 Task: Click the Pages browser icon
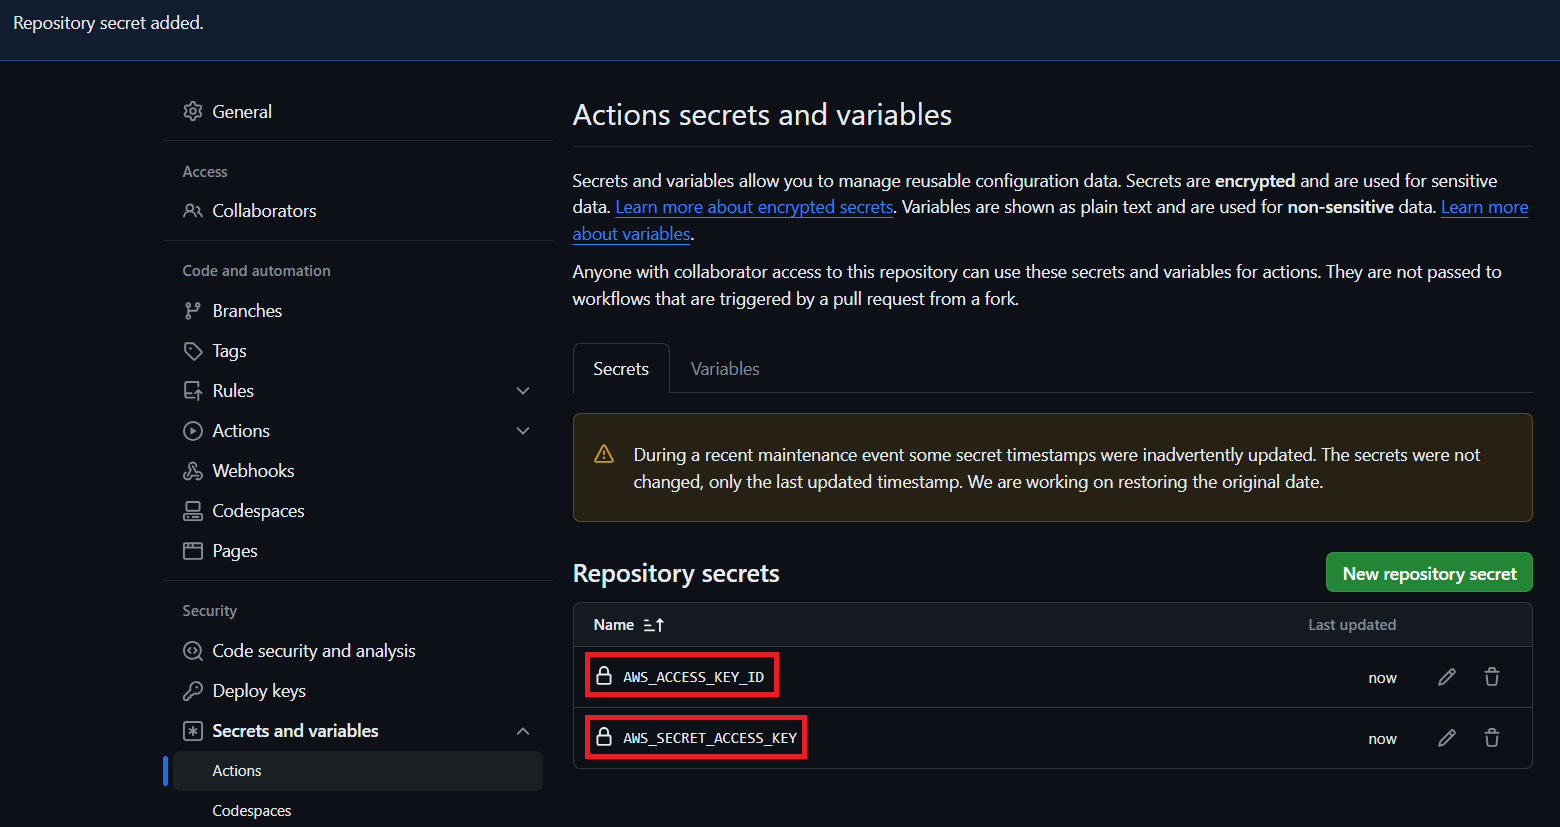click(x=193, y=551)
